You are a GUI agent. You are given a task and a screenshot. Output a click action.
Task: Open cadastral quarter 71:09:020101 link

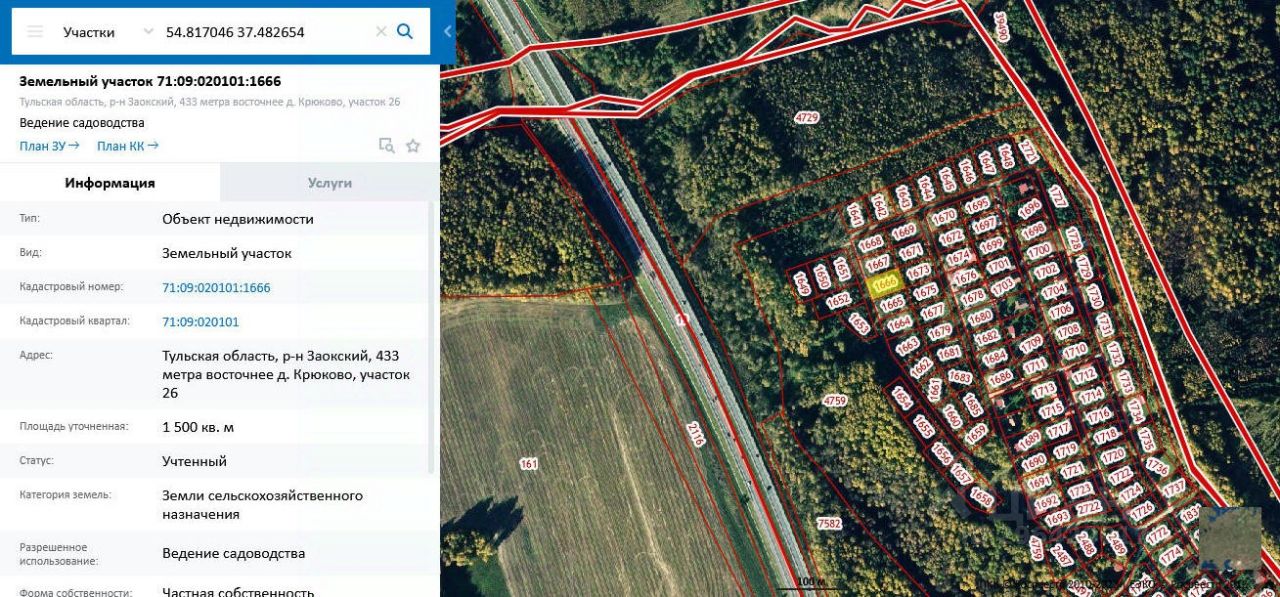(x=200, y=322)
